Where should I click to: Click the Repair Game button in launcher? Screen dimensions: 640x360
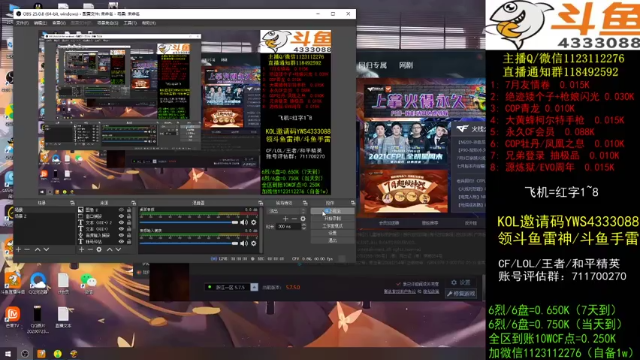pyautogui.click(x=461, y=293)
